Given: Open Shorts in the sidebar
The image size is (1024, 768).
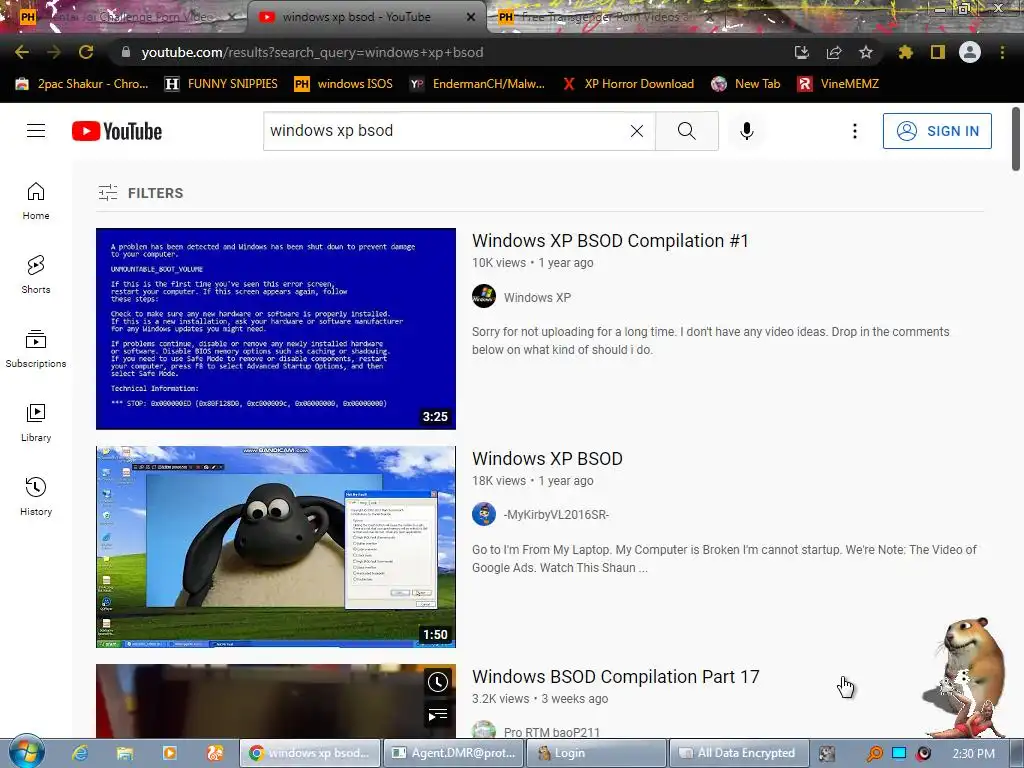Looking at the screenshot, I should [36, 275].
